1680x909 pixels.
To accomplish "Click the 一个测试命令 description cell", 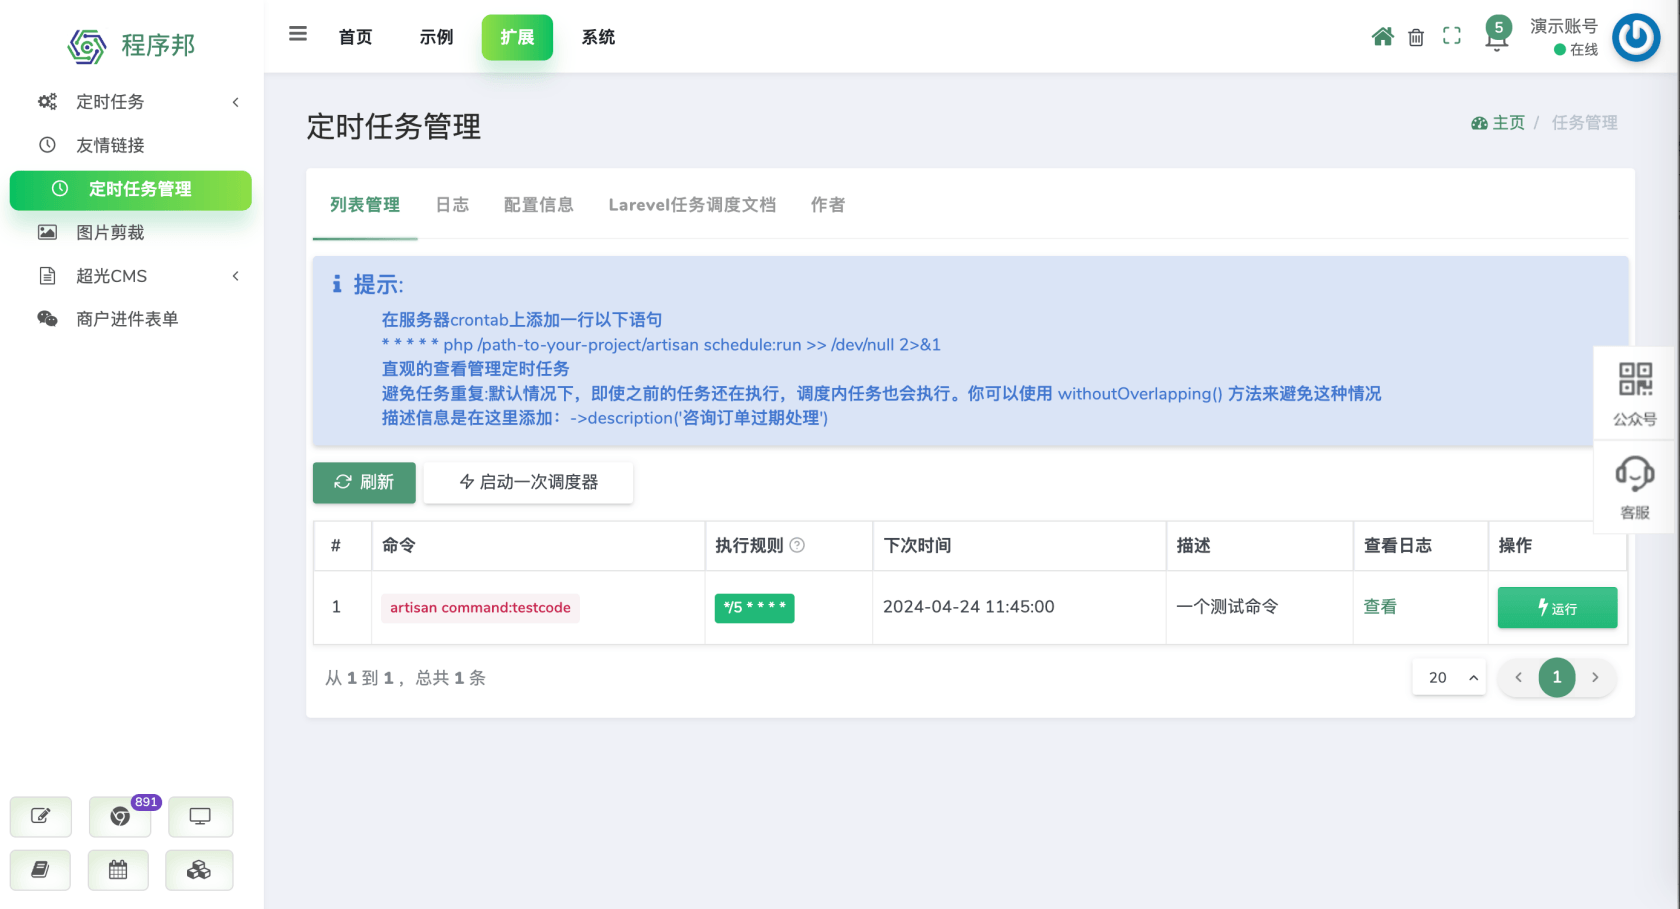I will (x=1227, y=607).
